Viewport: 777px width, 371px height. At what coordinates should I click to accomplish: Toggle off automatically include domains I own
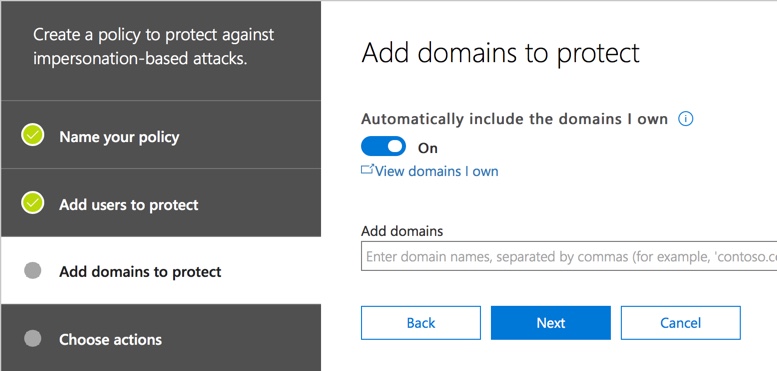click(x=383, y=147)
